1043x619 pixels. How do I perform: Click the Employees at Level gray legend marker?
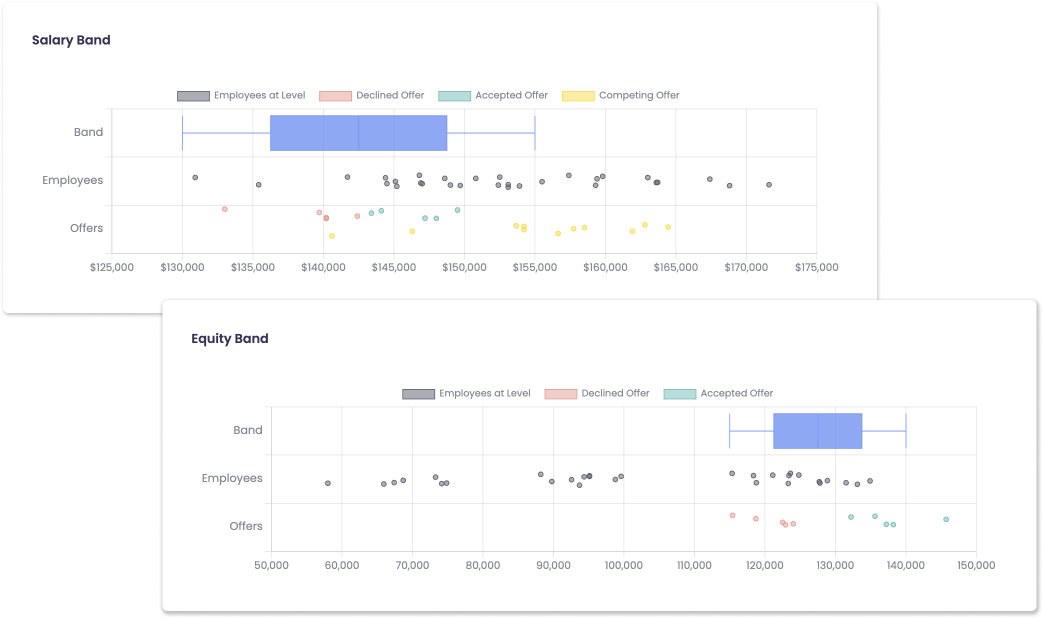191,95
